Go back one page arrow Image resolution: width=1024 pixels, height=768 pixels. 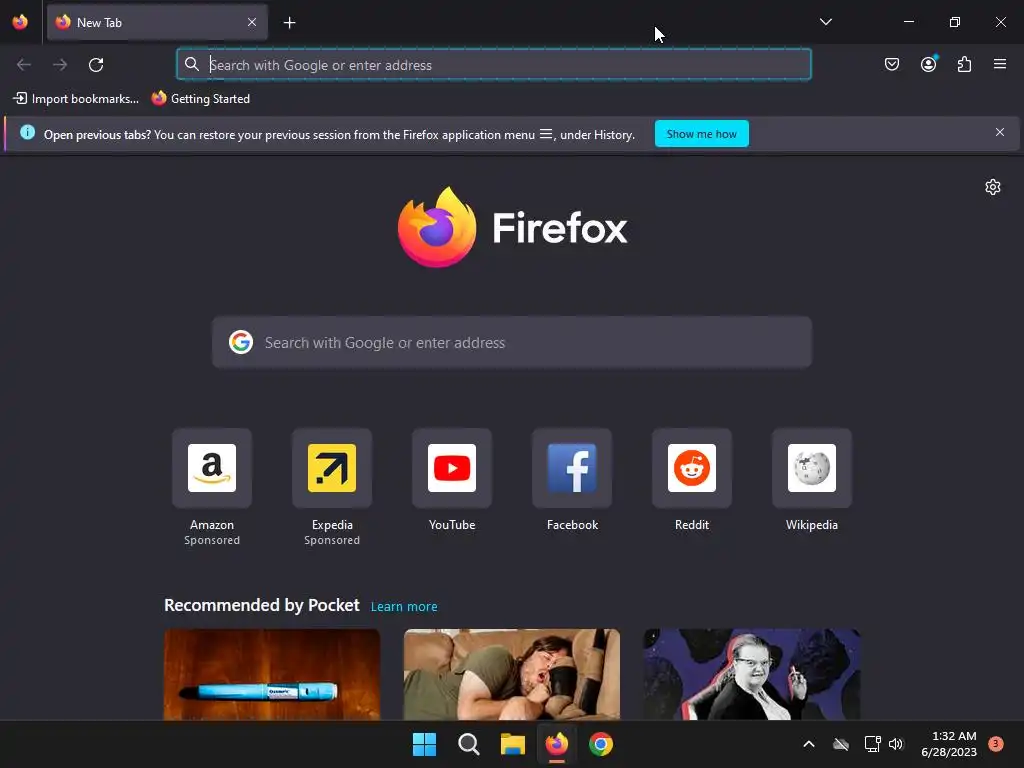24,65
